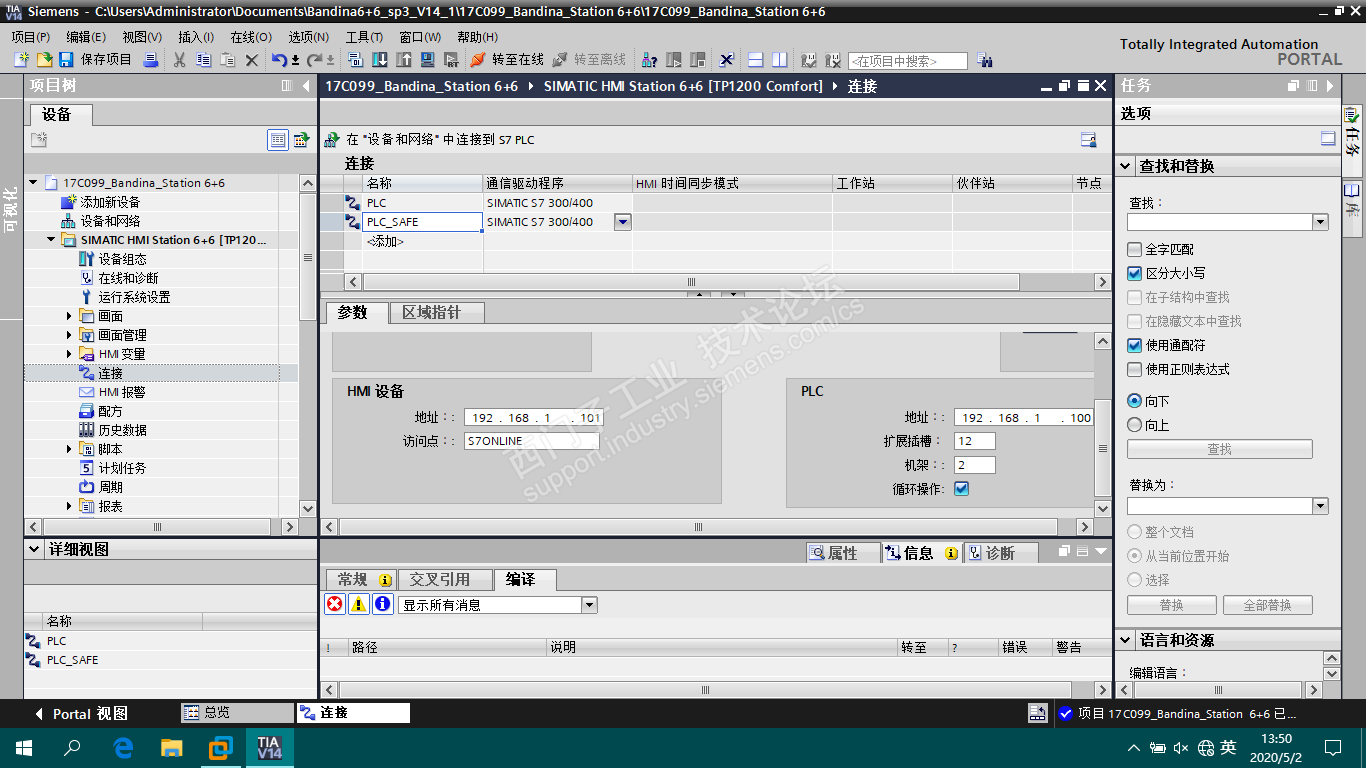Select the 向上 search up radio button
Viewport: 1366px width, 768px height.
pyautogui.click(x=1134, y=425)
